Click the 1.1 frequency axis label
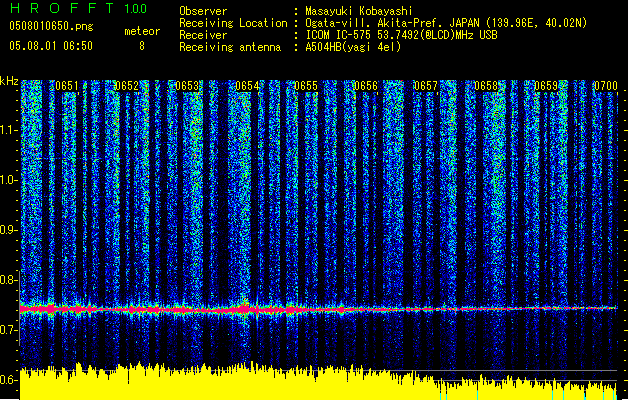629x400 pixels. pos(9,128)
